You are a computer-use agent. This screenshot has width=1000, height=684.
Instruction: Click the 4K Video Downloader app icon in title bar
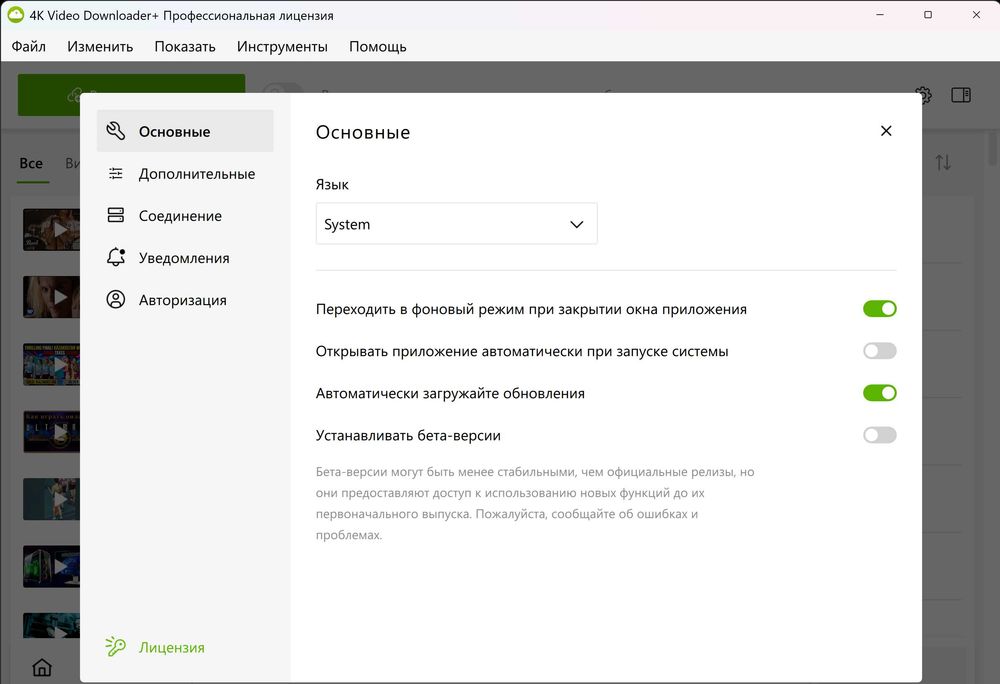[x=15, y=15]
